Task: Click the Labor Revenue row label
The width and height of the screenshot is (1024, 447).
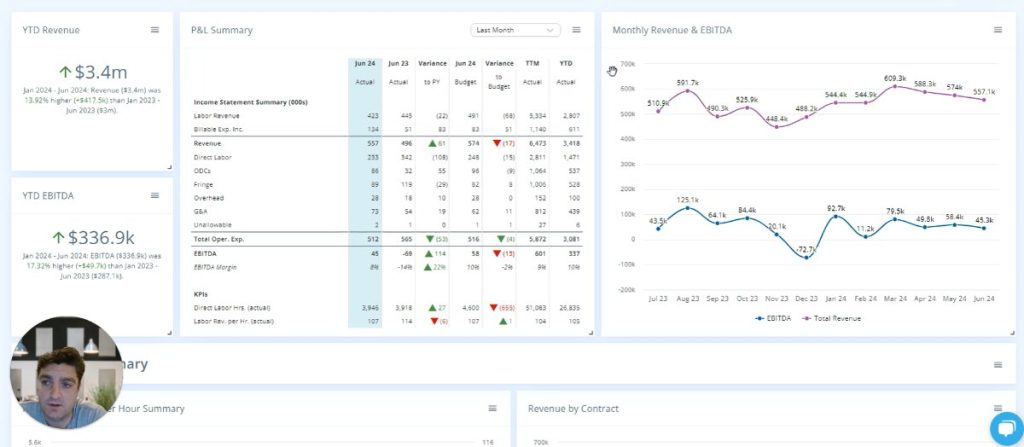Action: [217, 116]
